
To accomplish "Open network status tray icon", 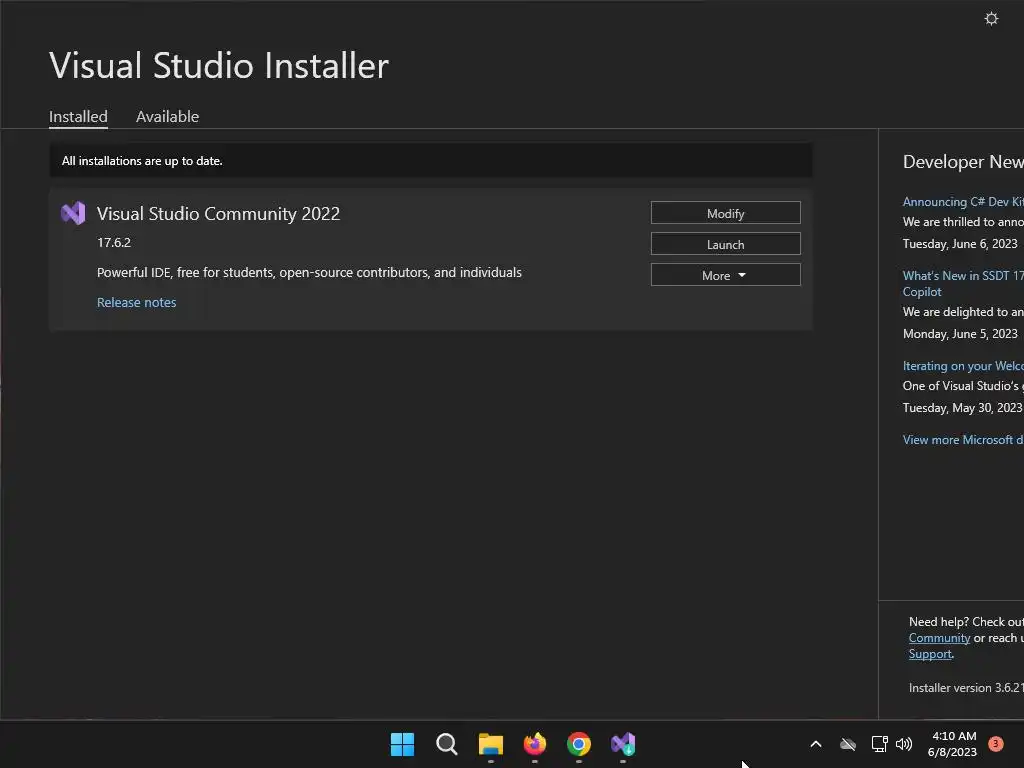I will point(879,744).
